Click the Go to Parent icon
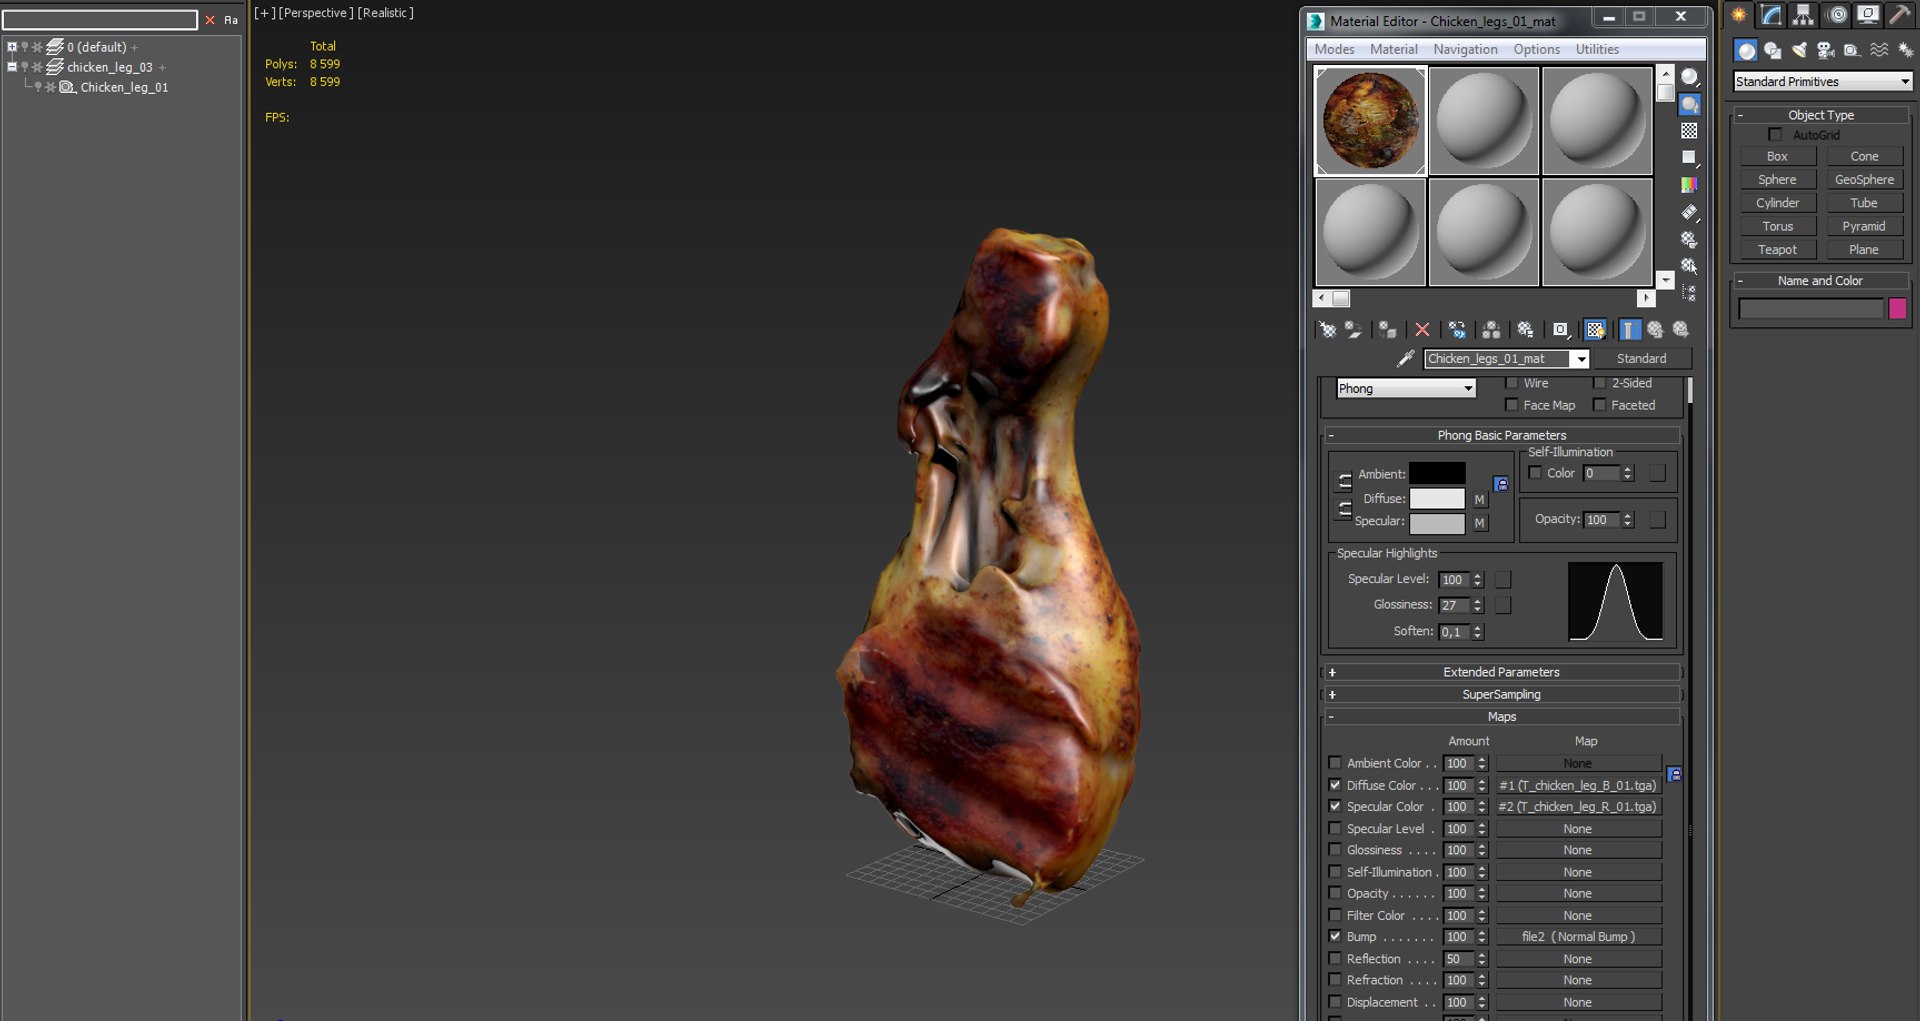Image resolution: width=1920 pixels, height=1021 pixels. [1655, 329]
